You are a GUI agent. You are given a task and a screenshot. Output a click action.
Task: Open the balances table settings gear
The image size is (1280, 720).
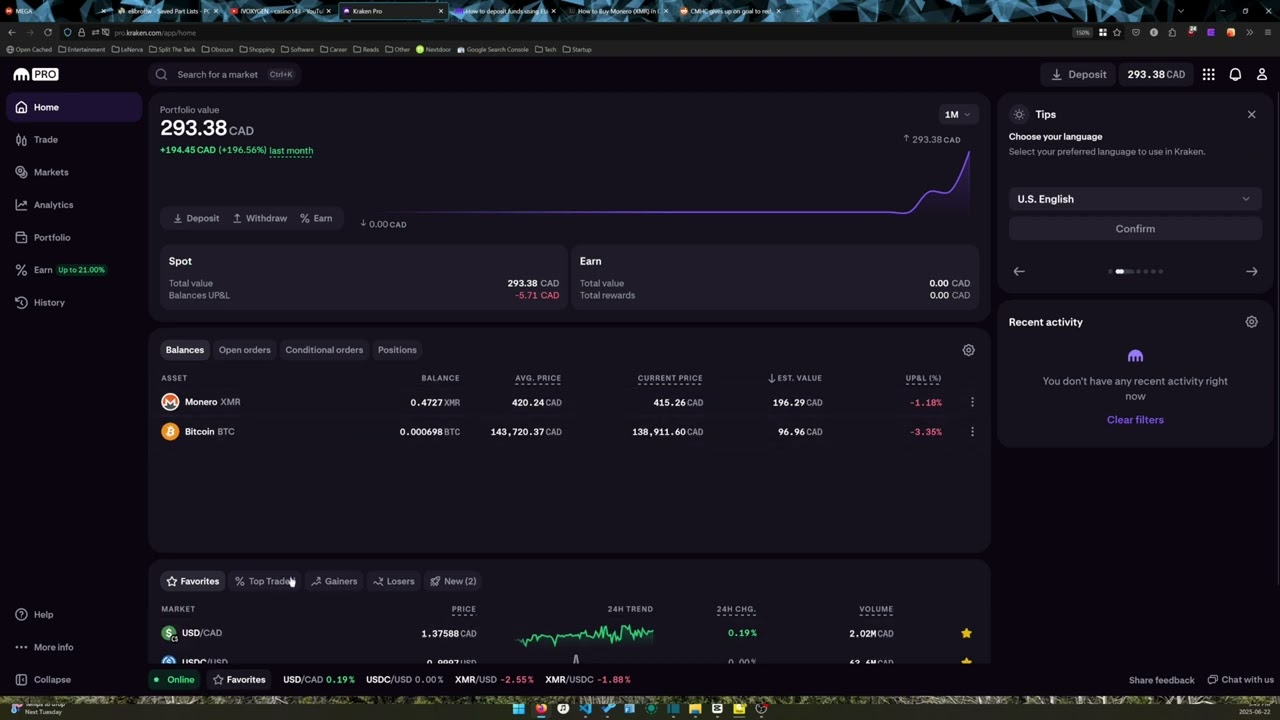968,350
